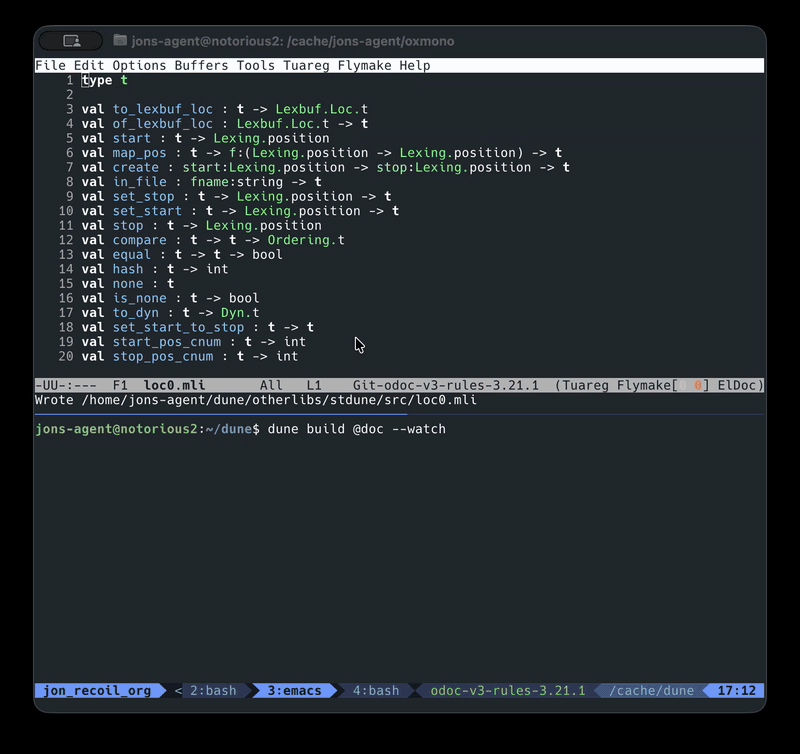Open the File menu in Emacs
Viewport: 800px width, 754px height.
(x=50, y=66)
